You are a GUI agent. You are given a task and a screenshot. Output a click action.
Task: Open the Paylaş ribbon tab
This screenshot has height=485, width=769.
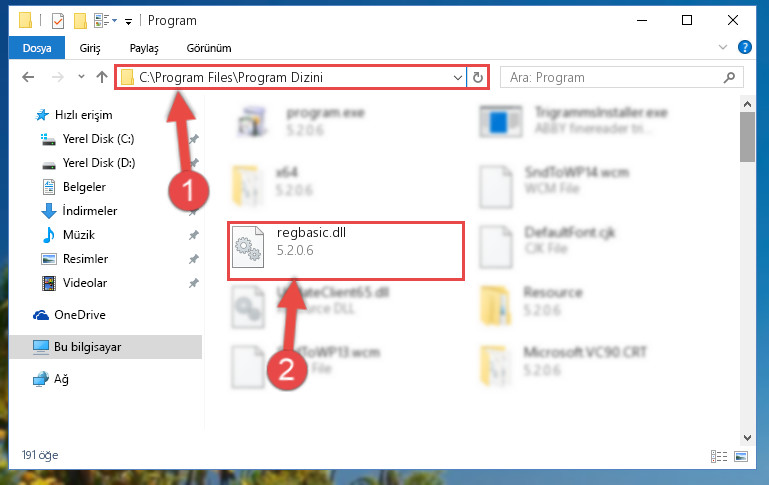coord(144,48)
